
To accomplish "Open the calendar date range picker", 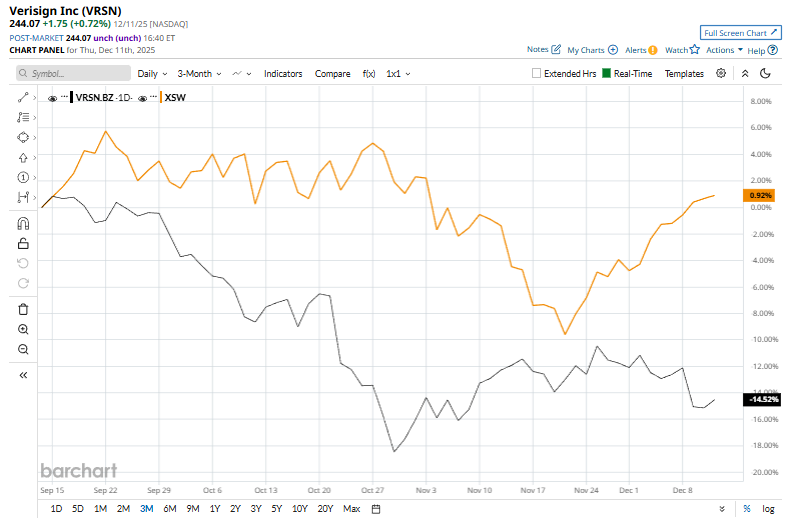I will point(376,509).
